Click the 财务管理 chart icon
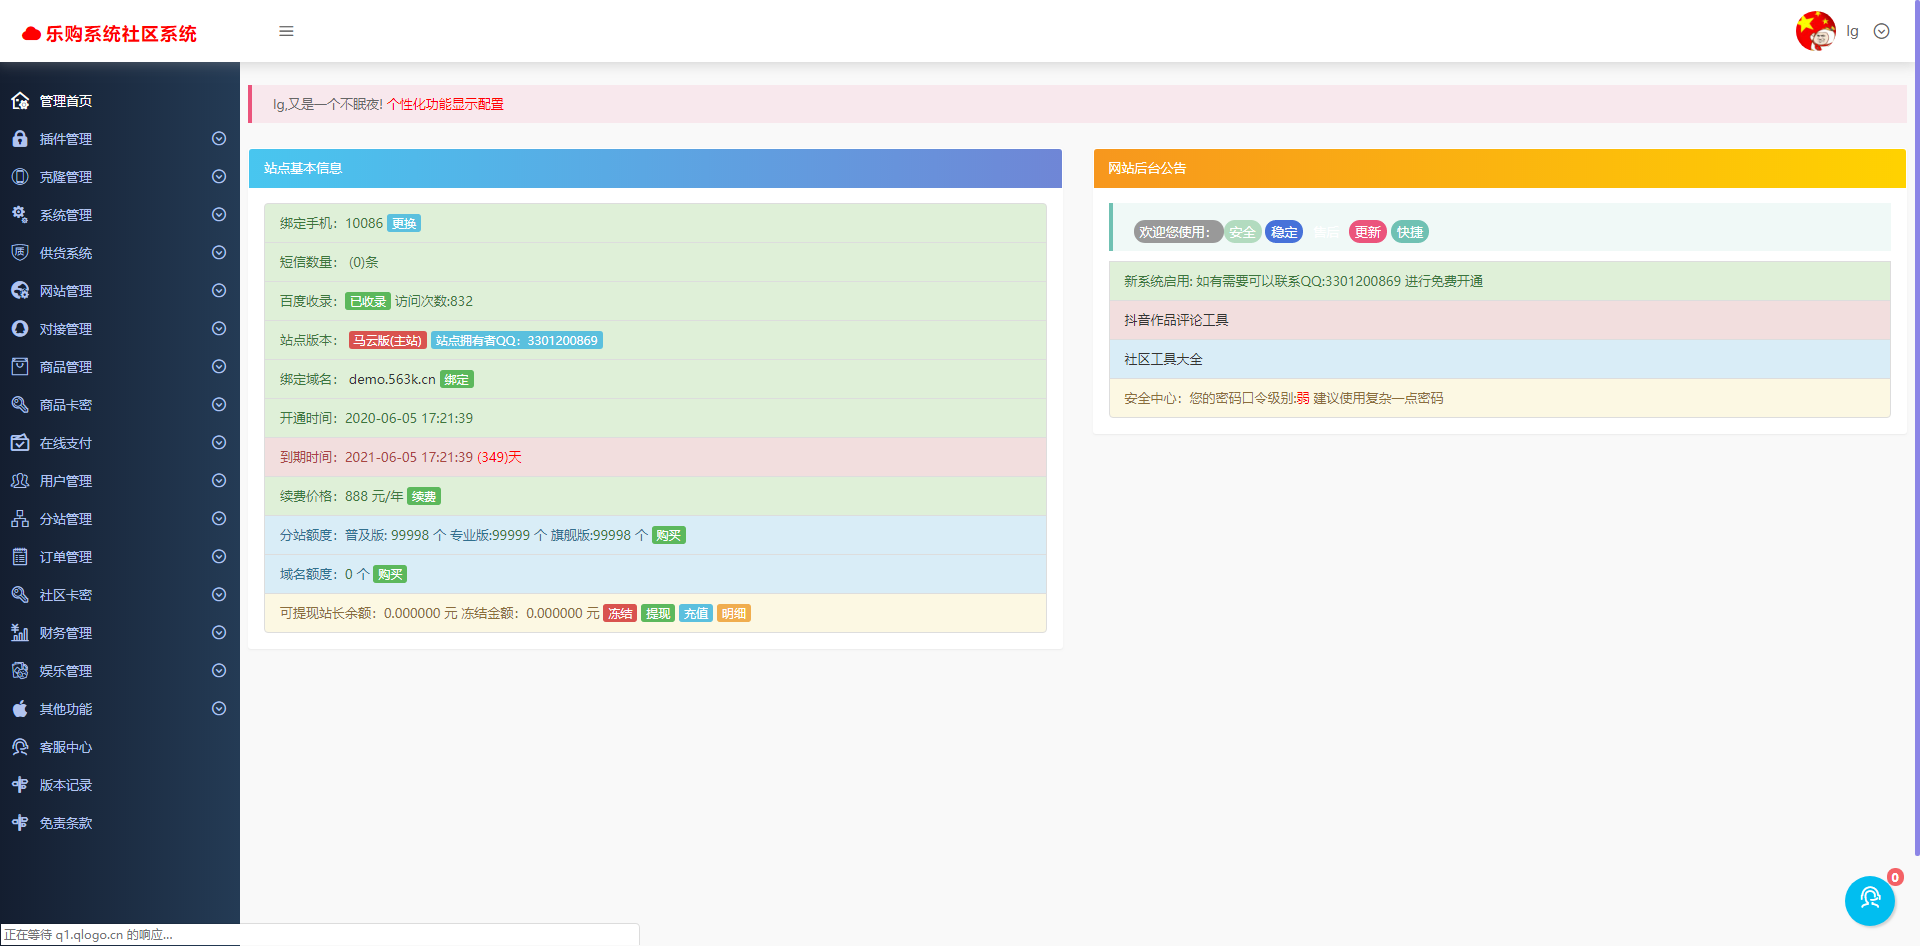Viewport: 1920px width, 946px height. [20, 633]
